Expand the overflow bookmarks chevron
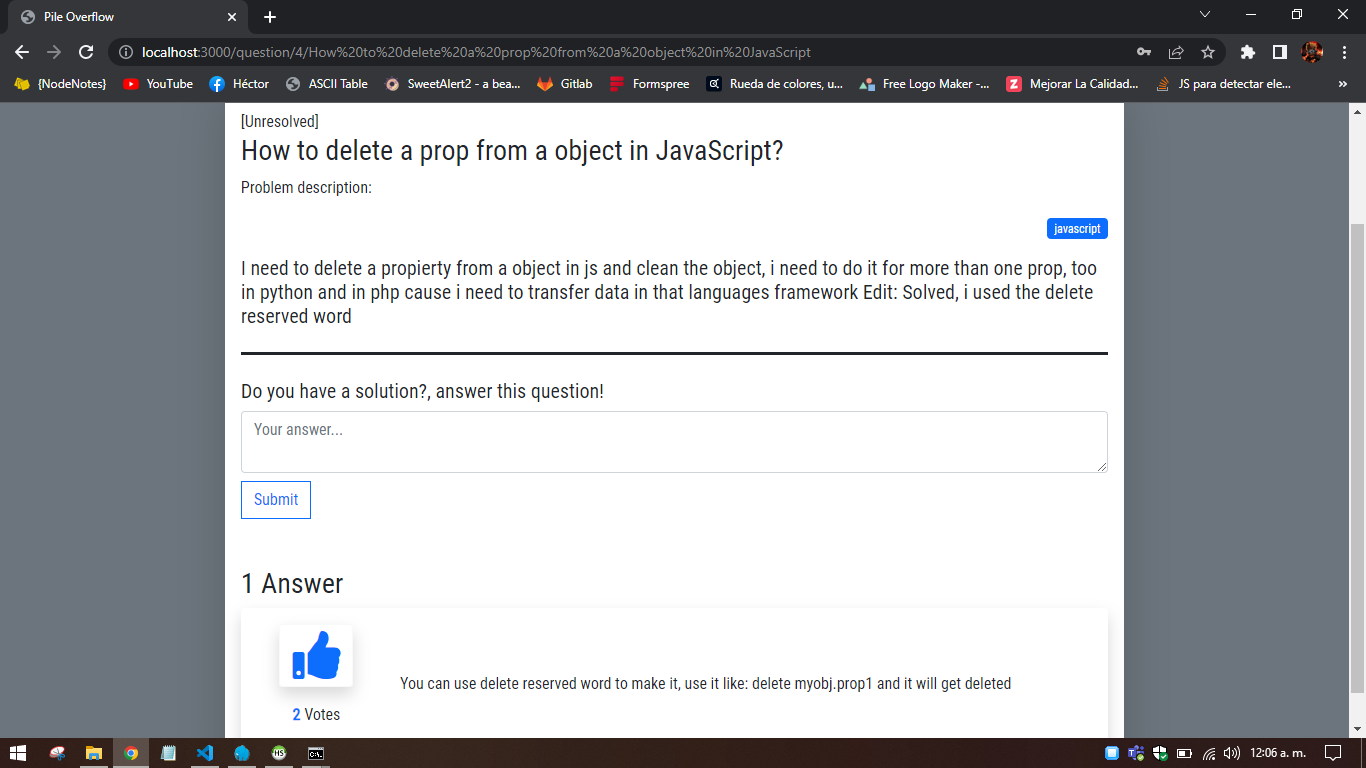The image size is (1366, 768). pyautogui.click(x=1344, y=84)
